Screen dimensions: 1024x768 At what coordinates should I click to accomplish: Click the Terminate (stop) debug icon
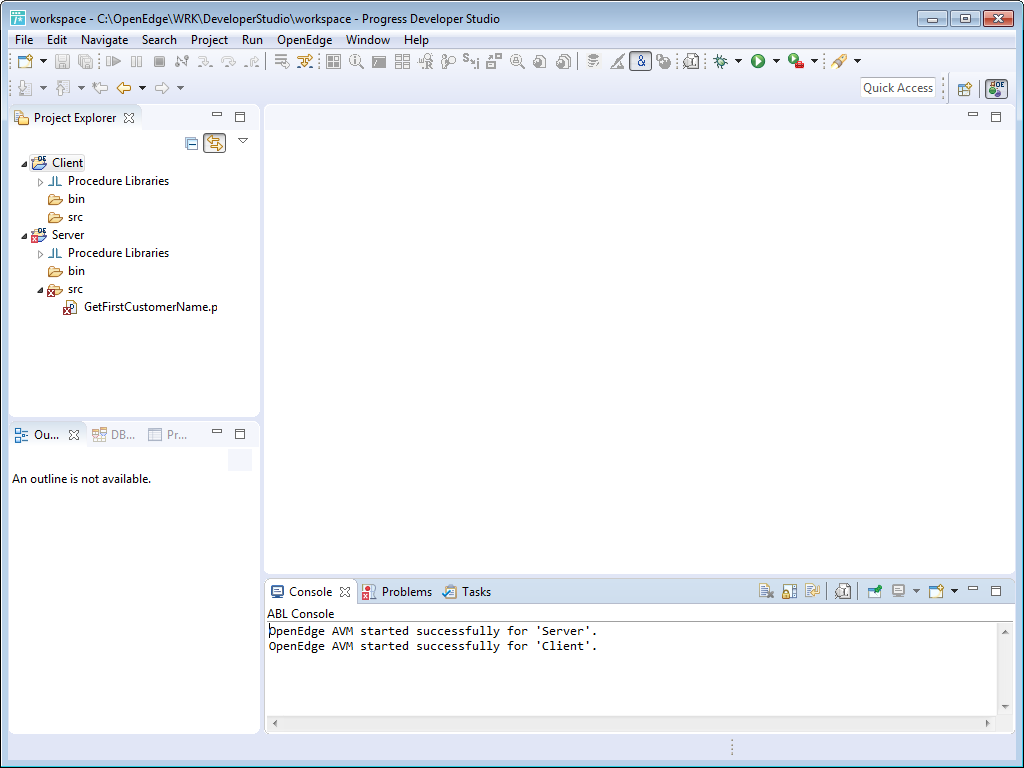click(x=159, y=61)
